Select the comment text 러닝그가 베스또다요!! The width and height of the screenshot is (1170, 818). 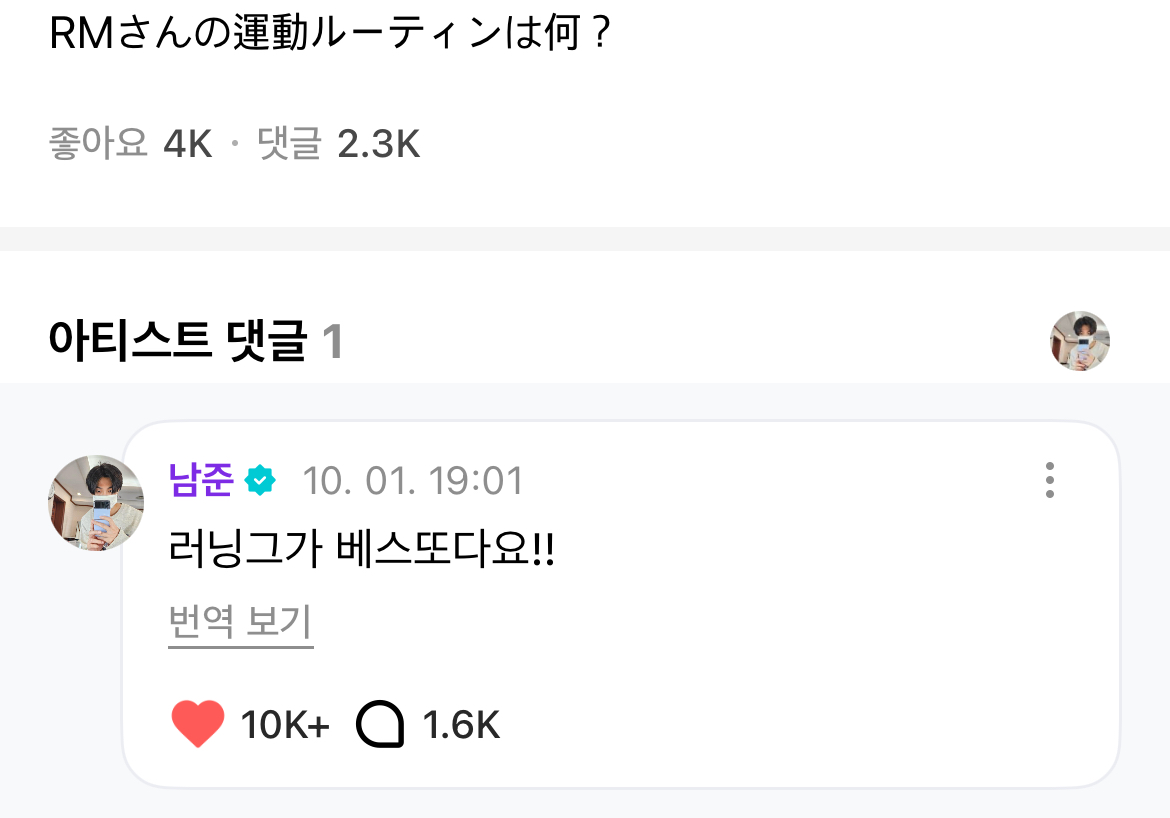coord(361,551)
